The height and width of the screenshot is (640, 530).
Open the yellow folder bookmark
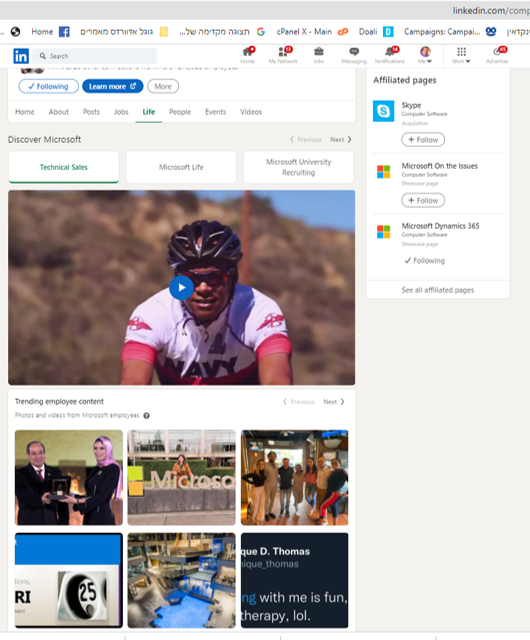click(x=164, y=32)
